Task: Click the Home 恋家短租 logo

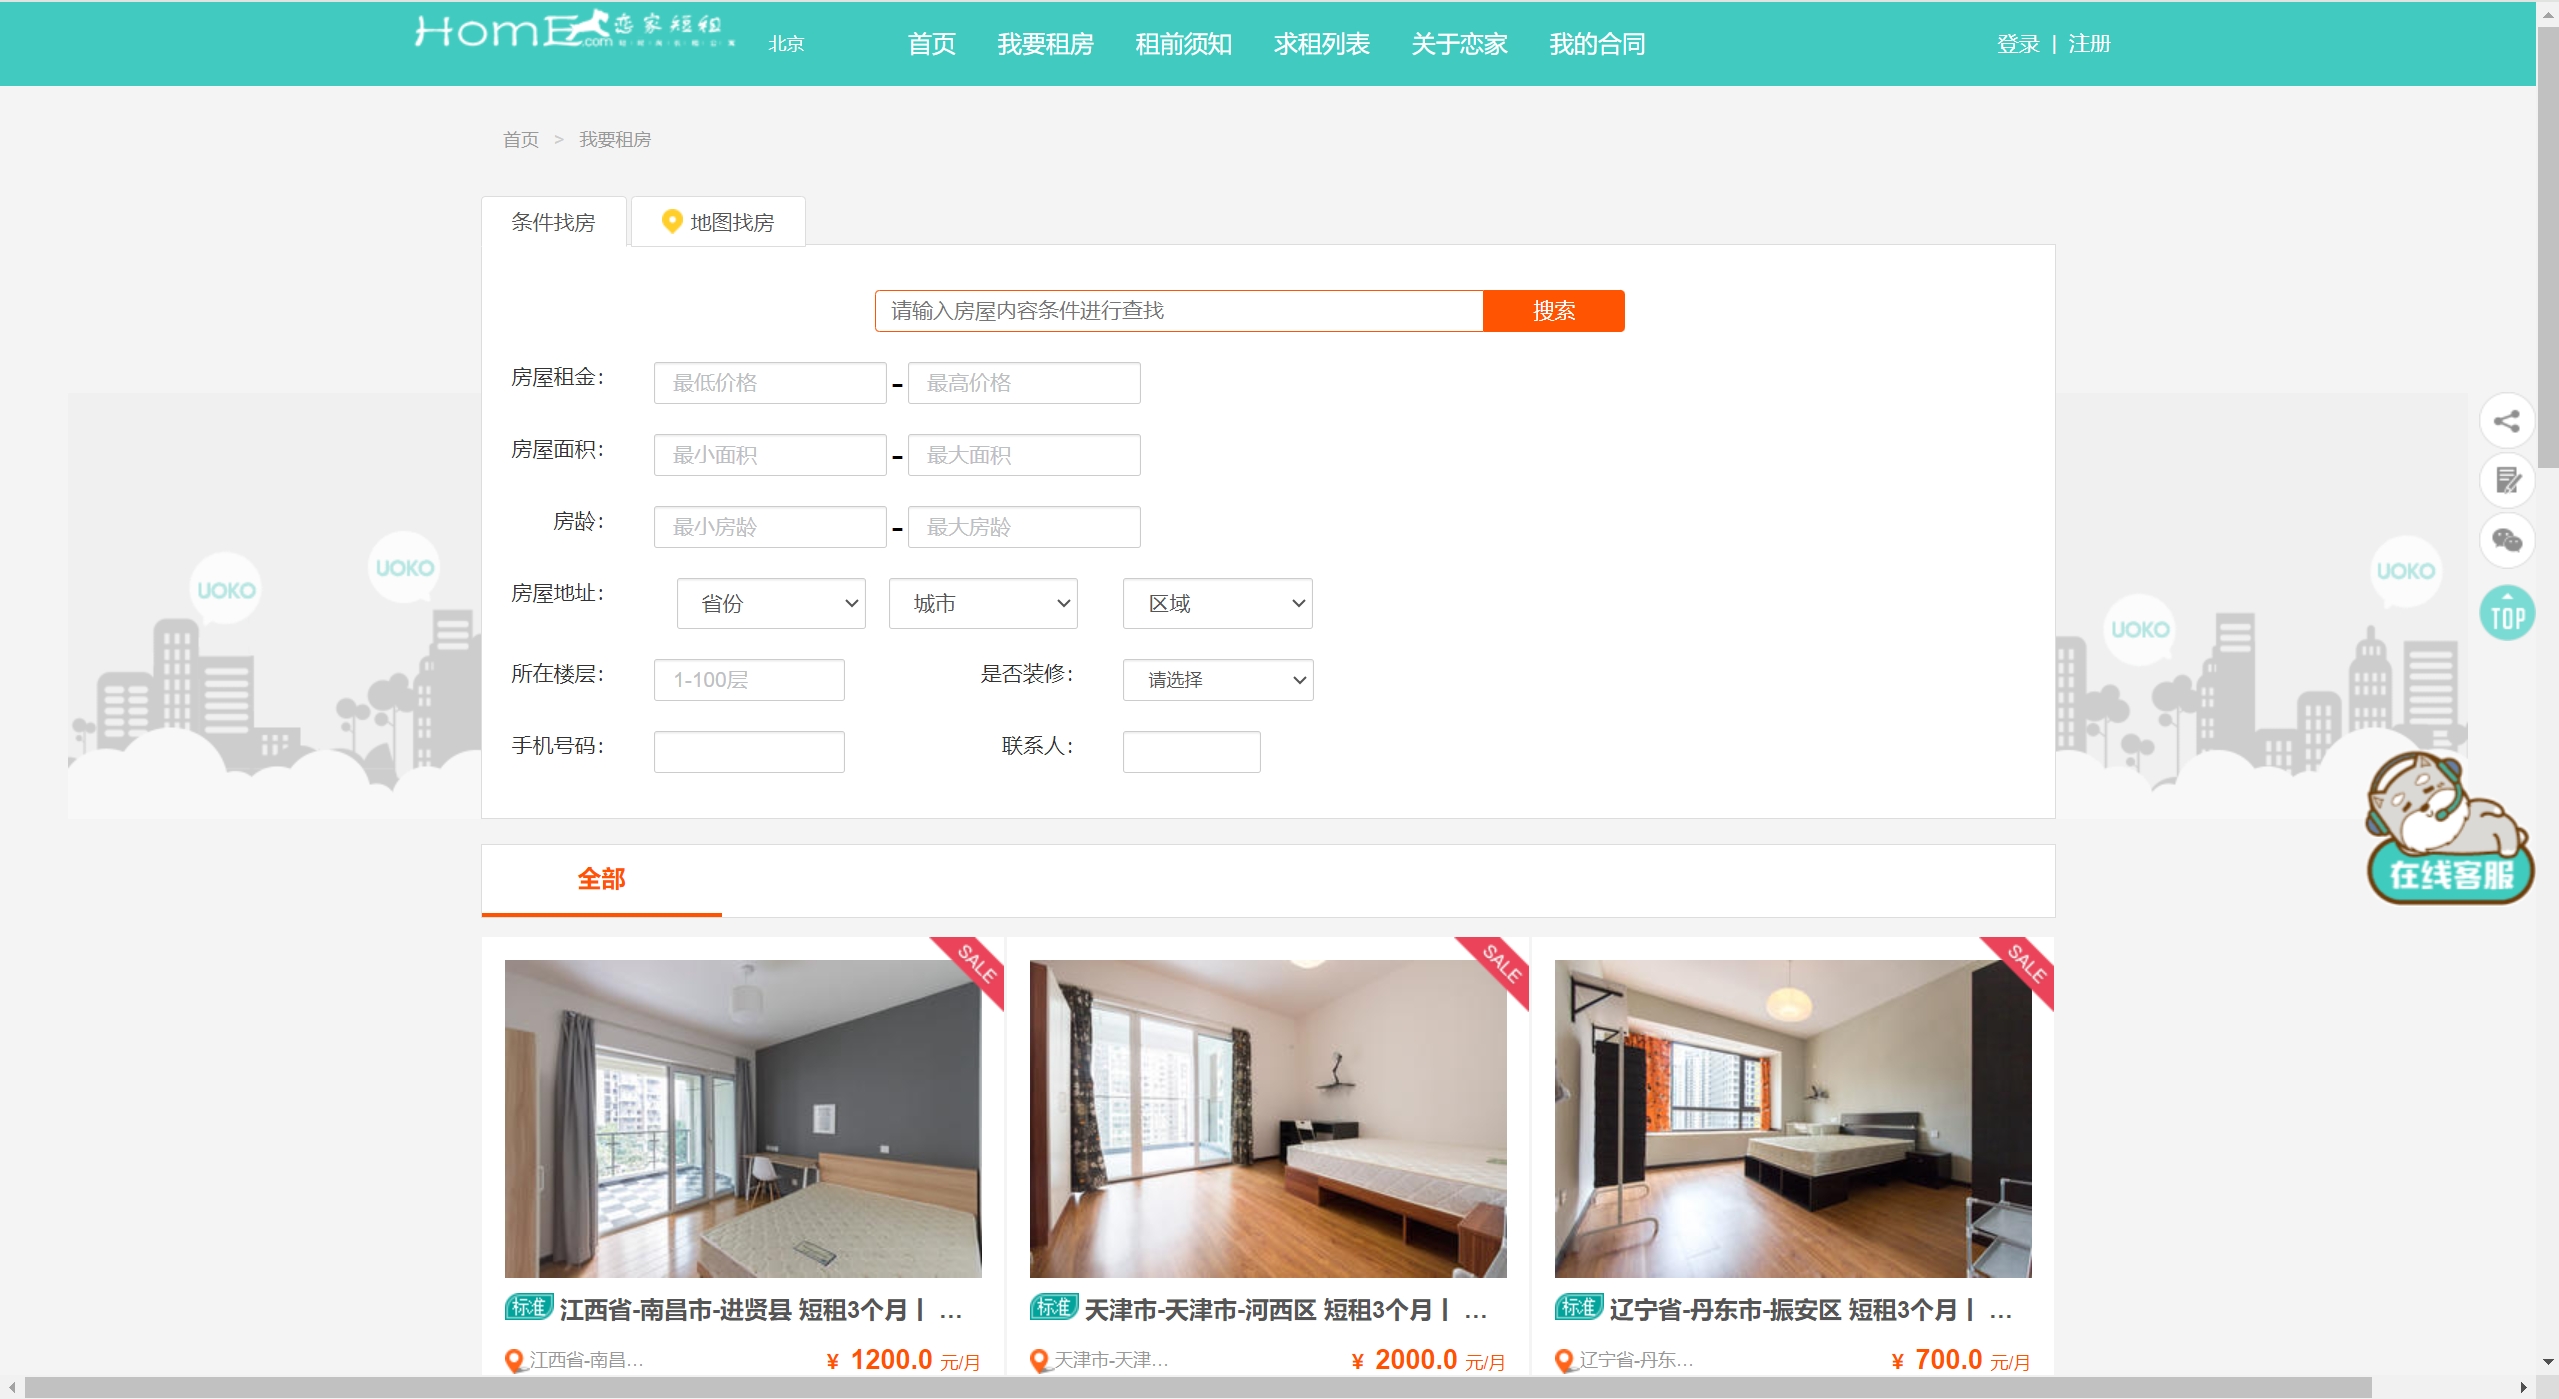Action: [x=575, y=32]
